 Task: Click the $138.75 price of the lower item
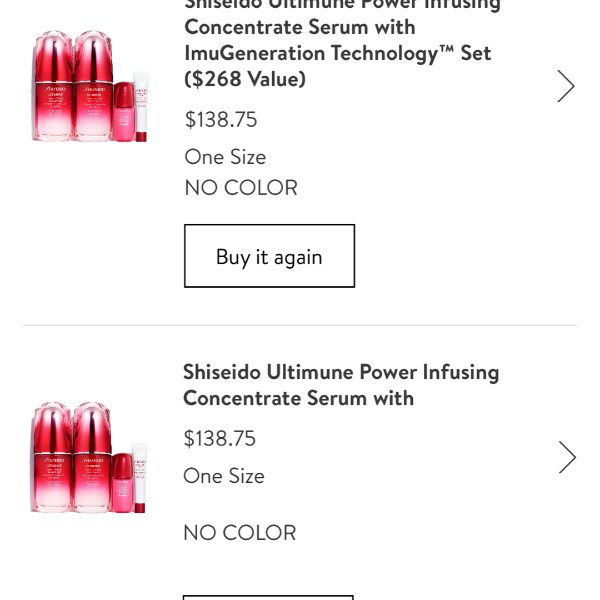tap(220, 439)
